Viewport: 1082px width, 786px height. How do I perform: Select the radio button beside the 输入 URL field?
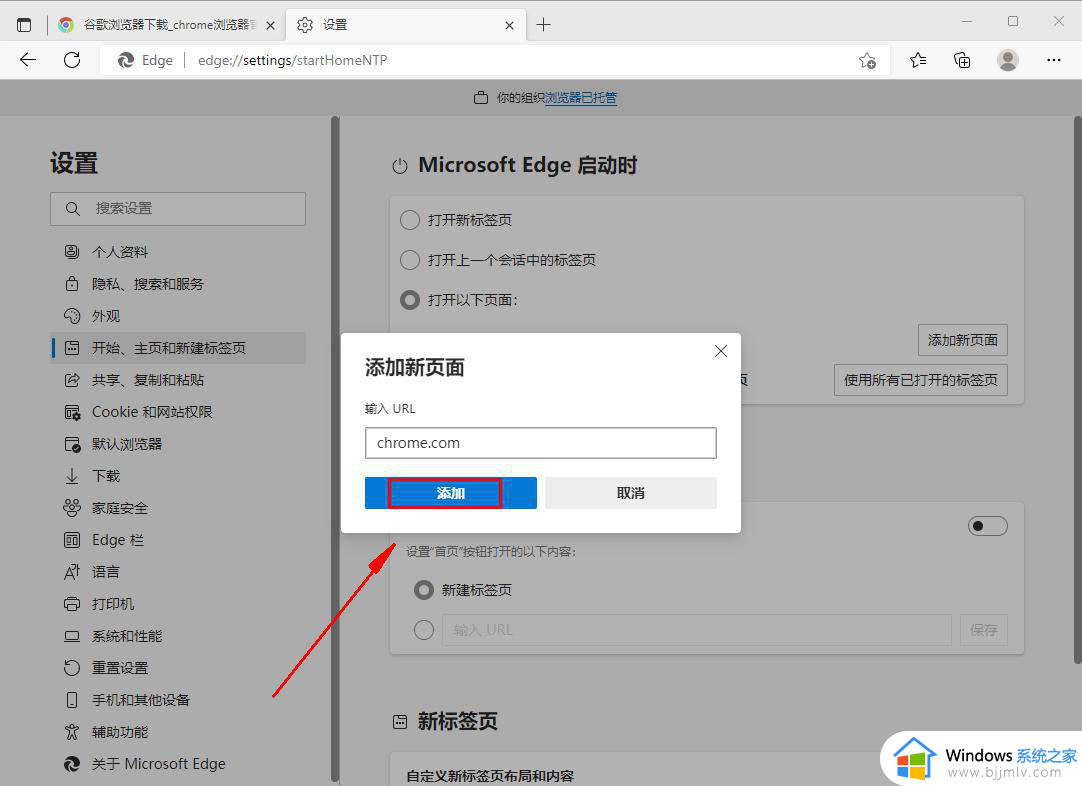coord(424,630)
